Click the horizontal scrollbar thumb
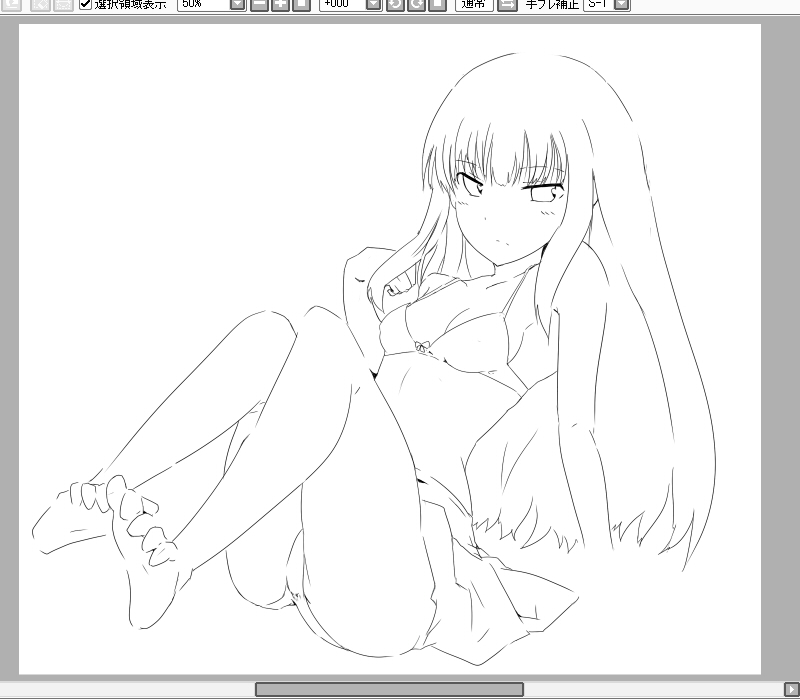 (389, 689)
